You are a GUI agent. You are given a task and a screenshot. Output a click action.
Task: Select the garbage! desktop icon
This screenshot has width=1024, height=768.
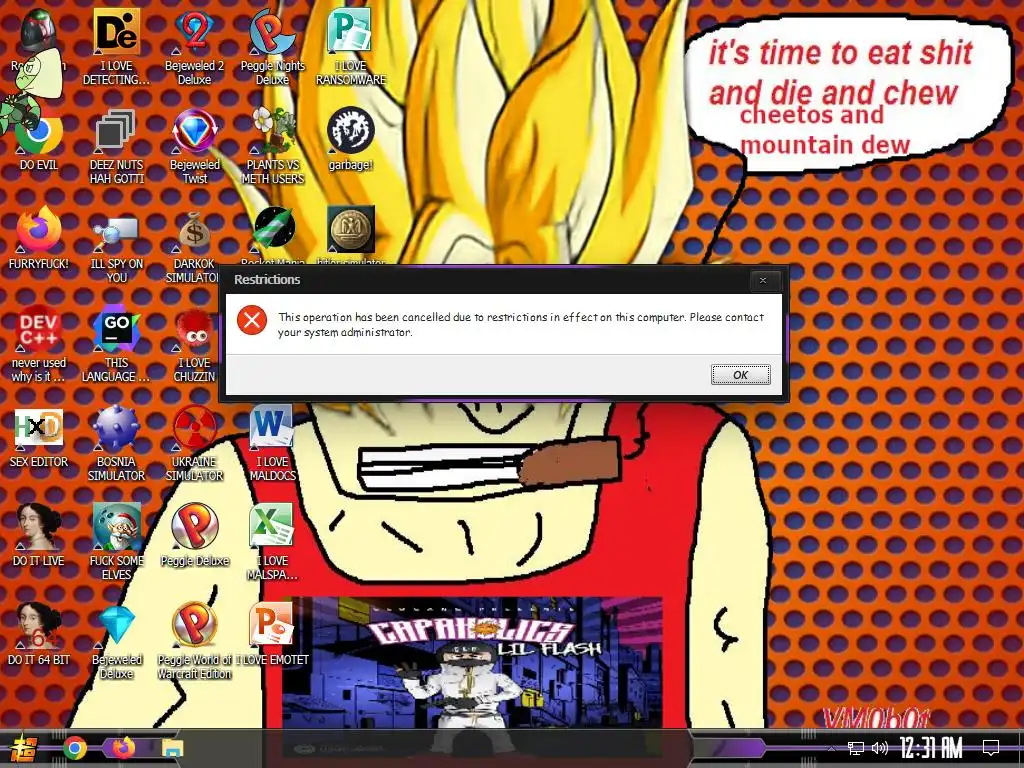351,138
